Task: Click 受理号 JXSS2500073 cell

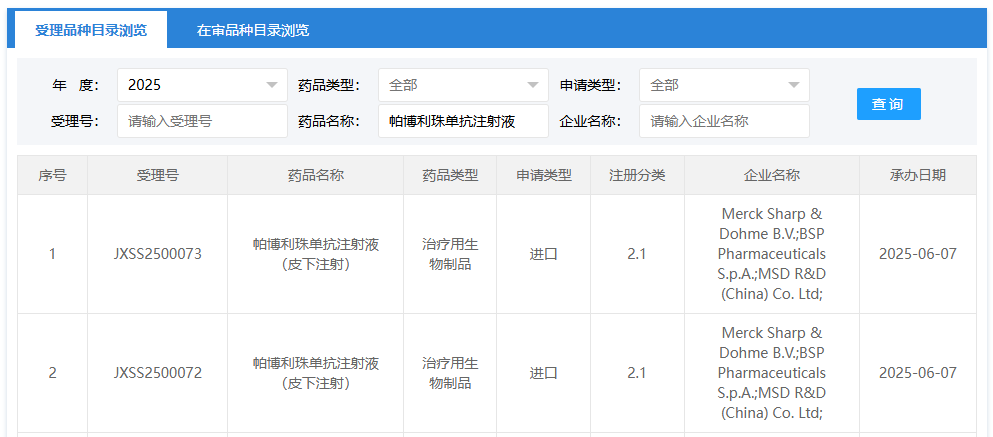Action: click(x=157, y=254)
